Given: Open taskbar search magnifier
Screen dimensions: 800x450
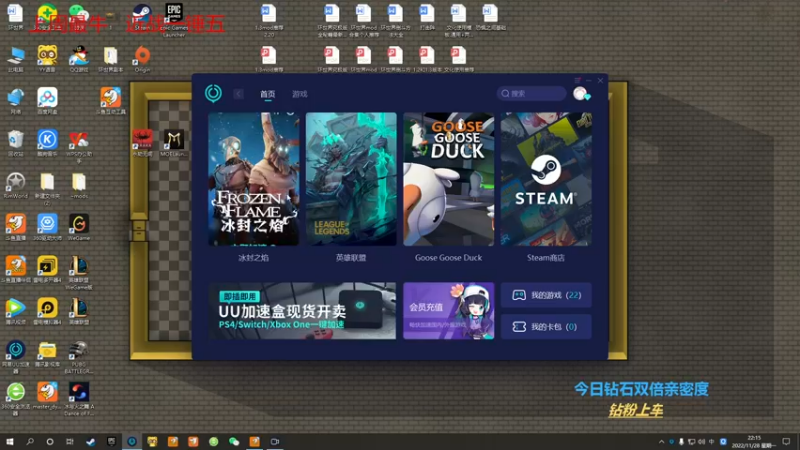Looking at the screenshot, I should click(30, 441).
